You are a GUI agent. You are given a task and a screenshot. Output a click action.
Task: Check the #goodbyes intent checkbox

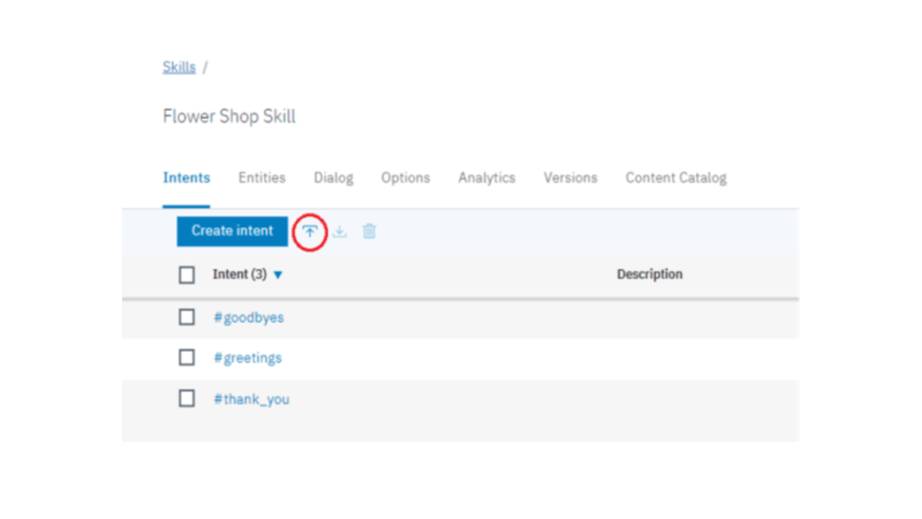pyautogui.click(x=187, y=317)
